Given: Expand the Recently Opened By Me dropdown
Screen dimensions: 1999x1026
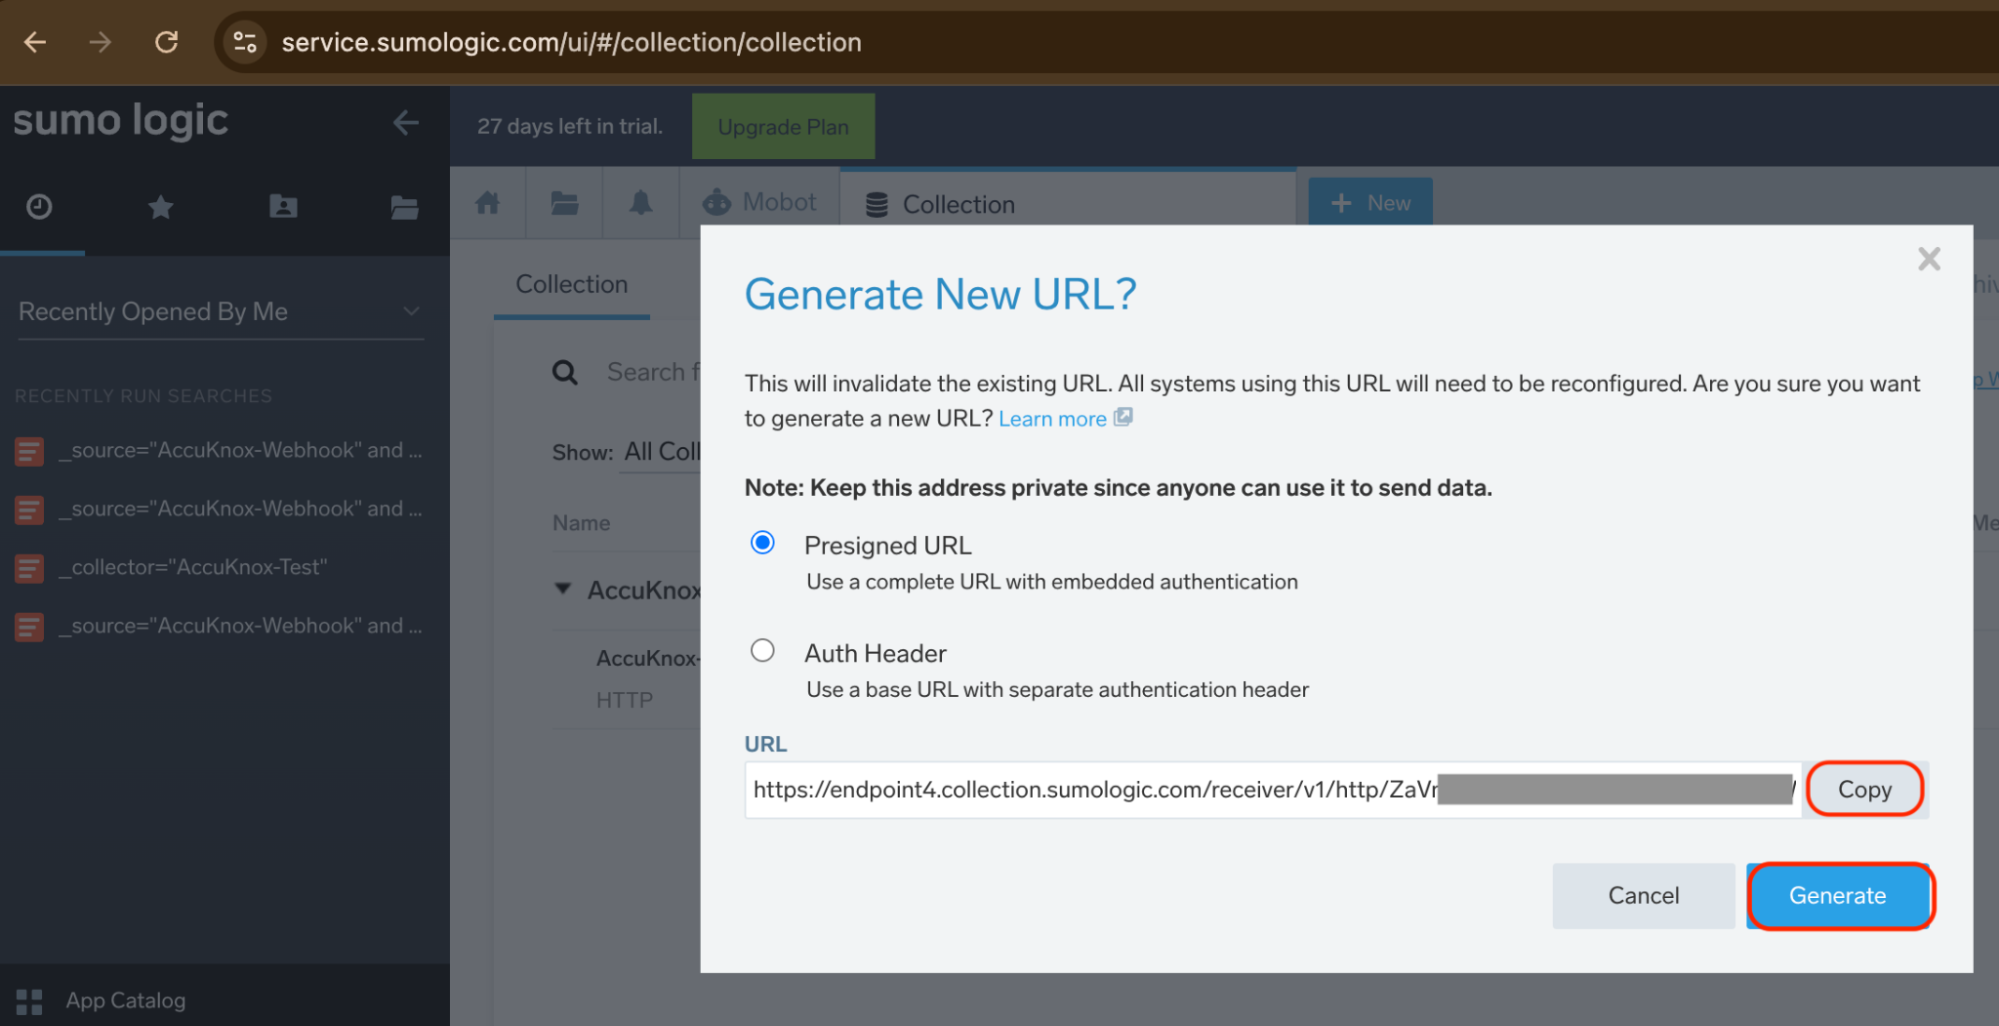Looking at the screenshot, I should click(220, 312).
